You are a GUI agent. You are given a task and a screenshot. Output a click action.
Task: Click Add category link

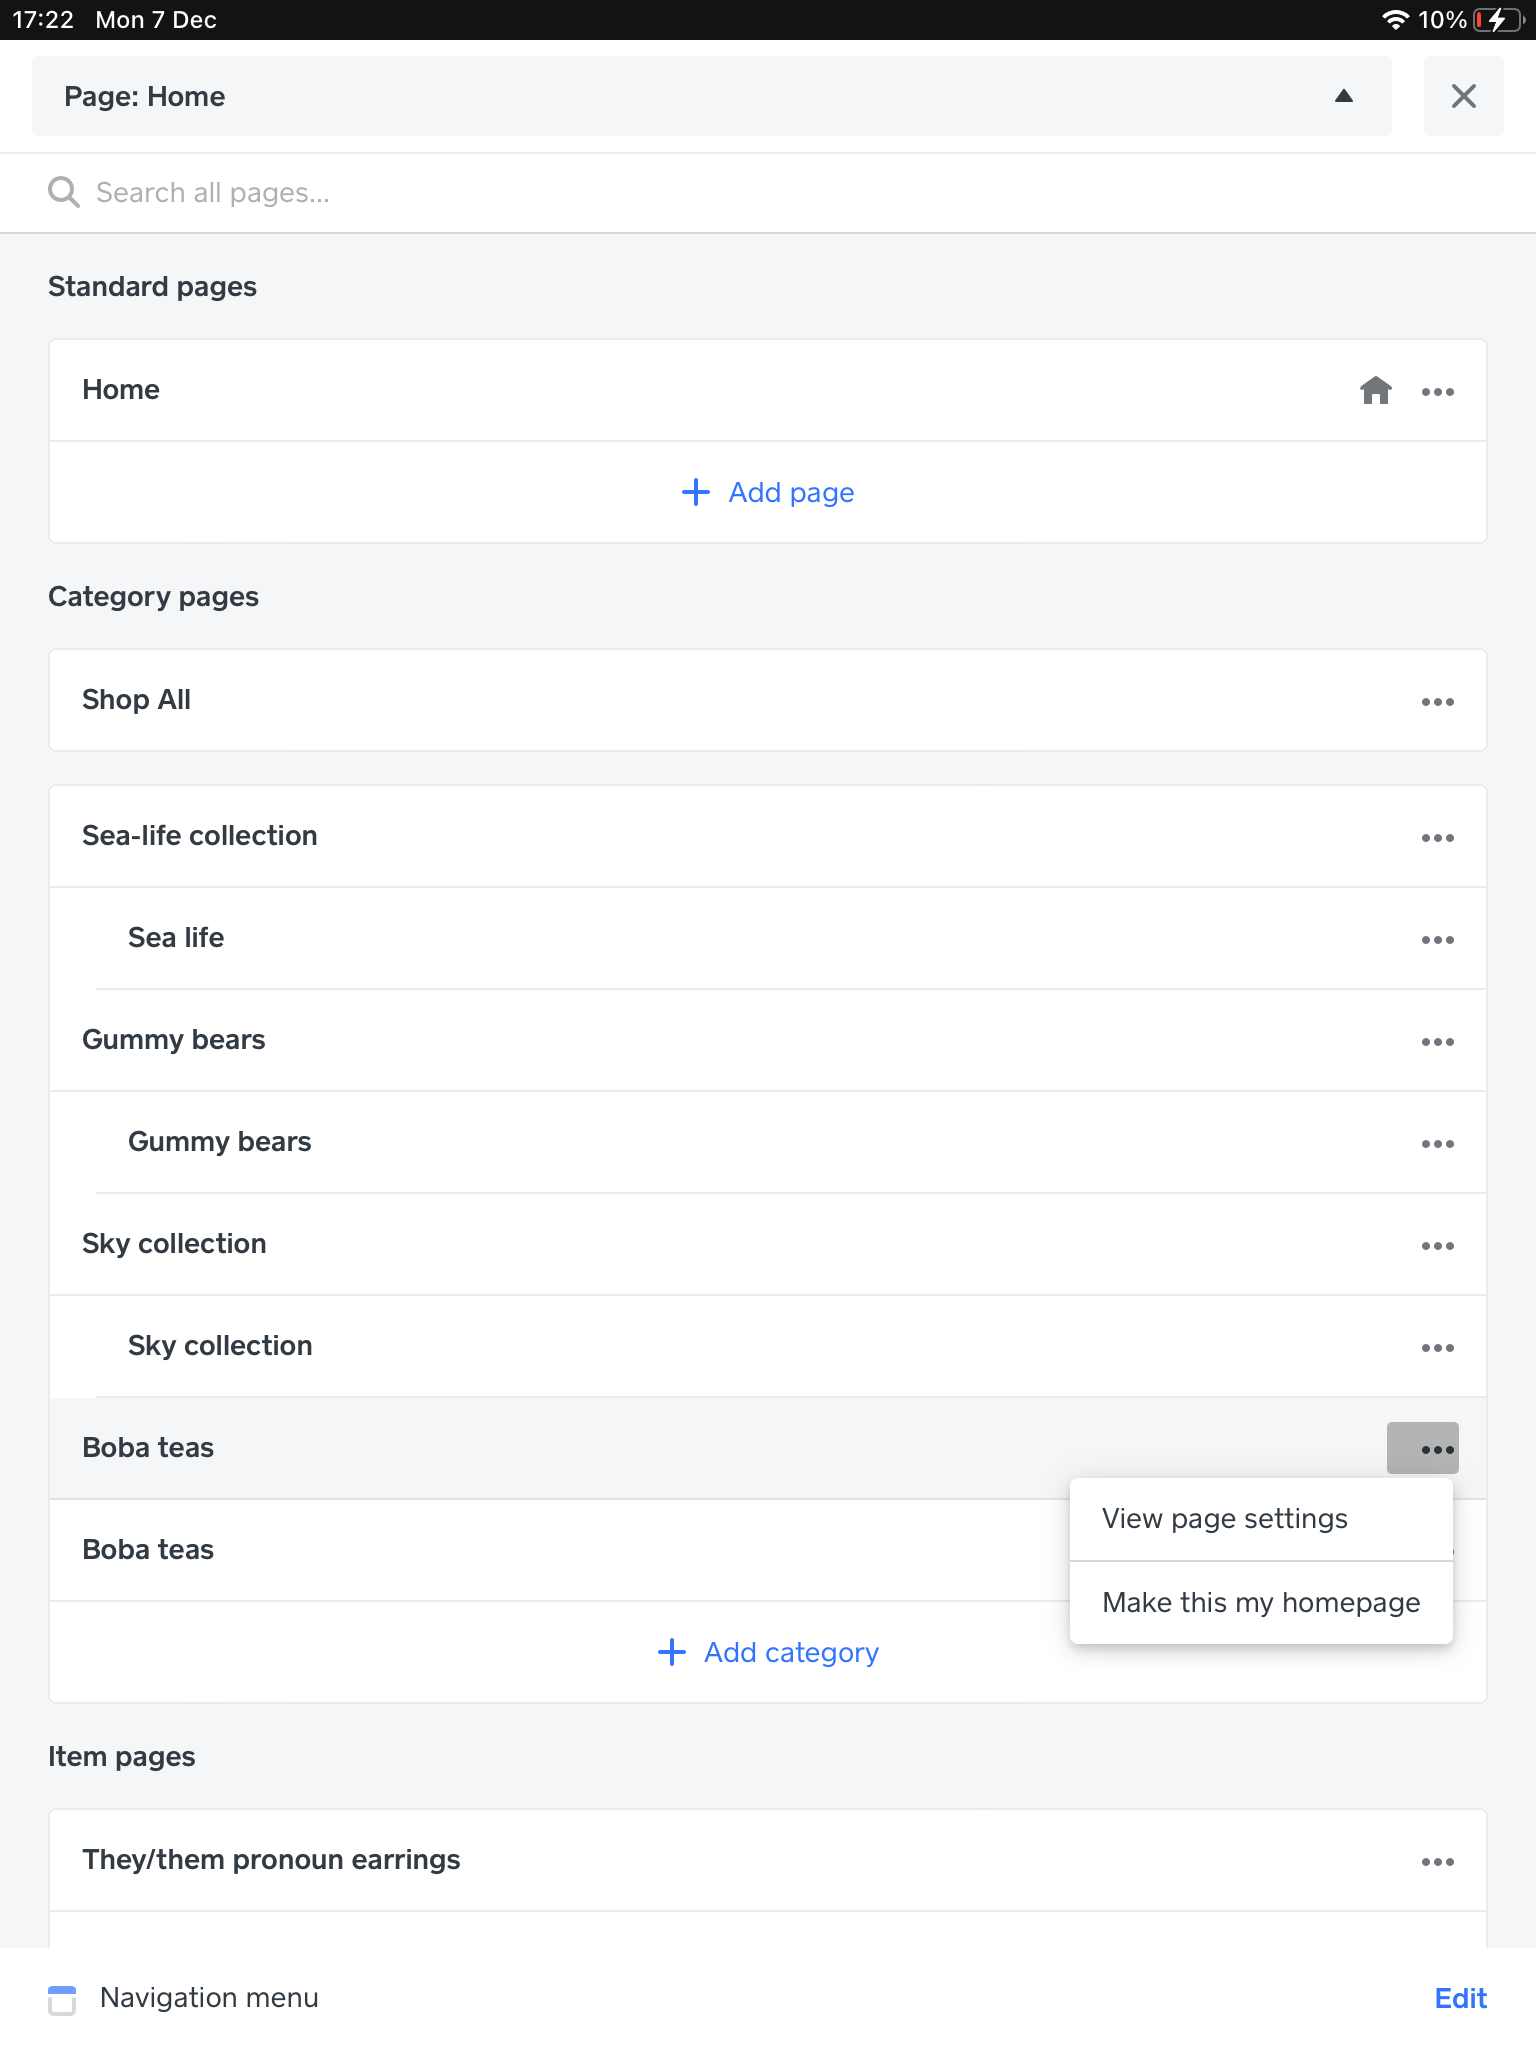tap(768, 1653)
